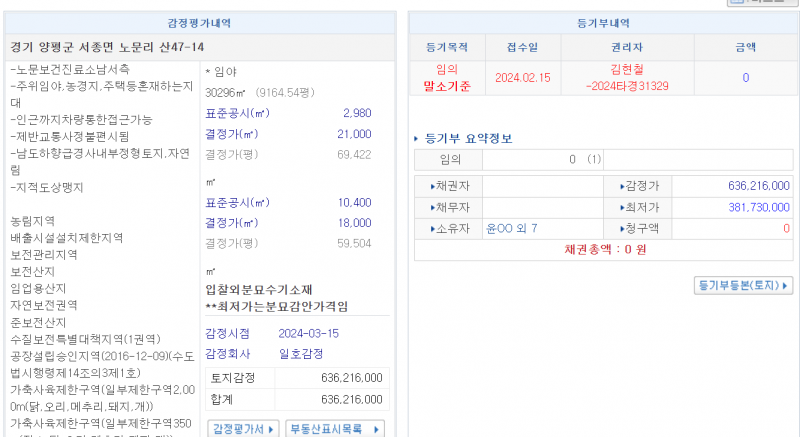Screen dimensions: 800x437
Task: Click the partially visible top-right corner button
Action: 776,3
